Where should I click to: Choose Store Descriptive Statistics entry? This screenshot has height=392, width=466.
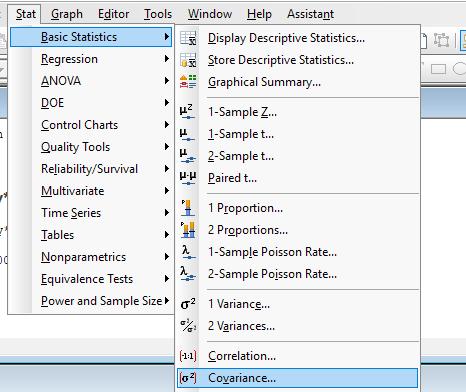(297, 60)
